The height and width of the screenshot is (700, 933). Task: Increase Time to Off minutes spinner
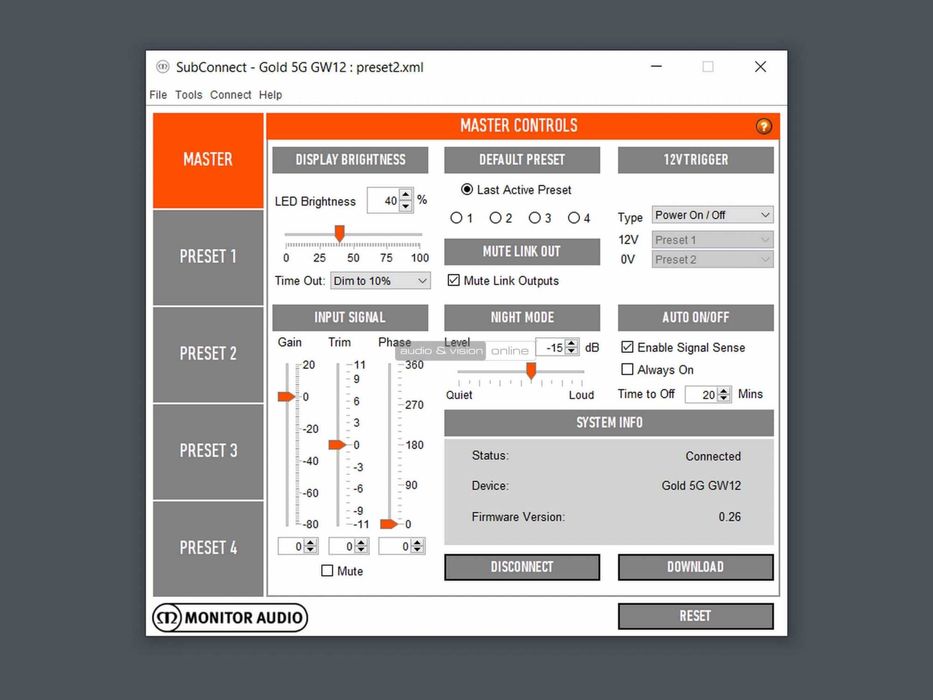[724, 390]
